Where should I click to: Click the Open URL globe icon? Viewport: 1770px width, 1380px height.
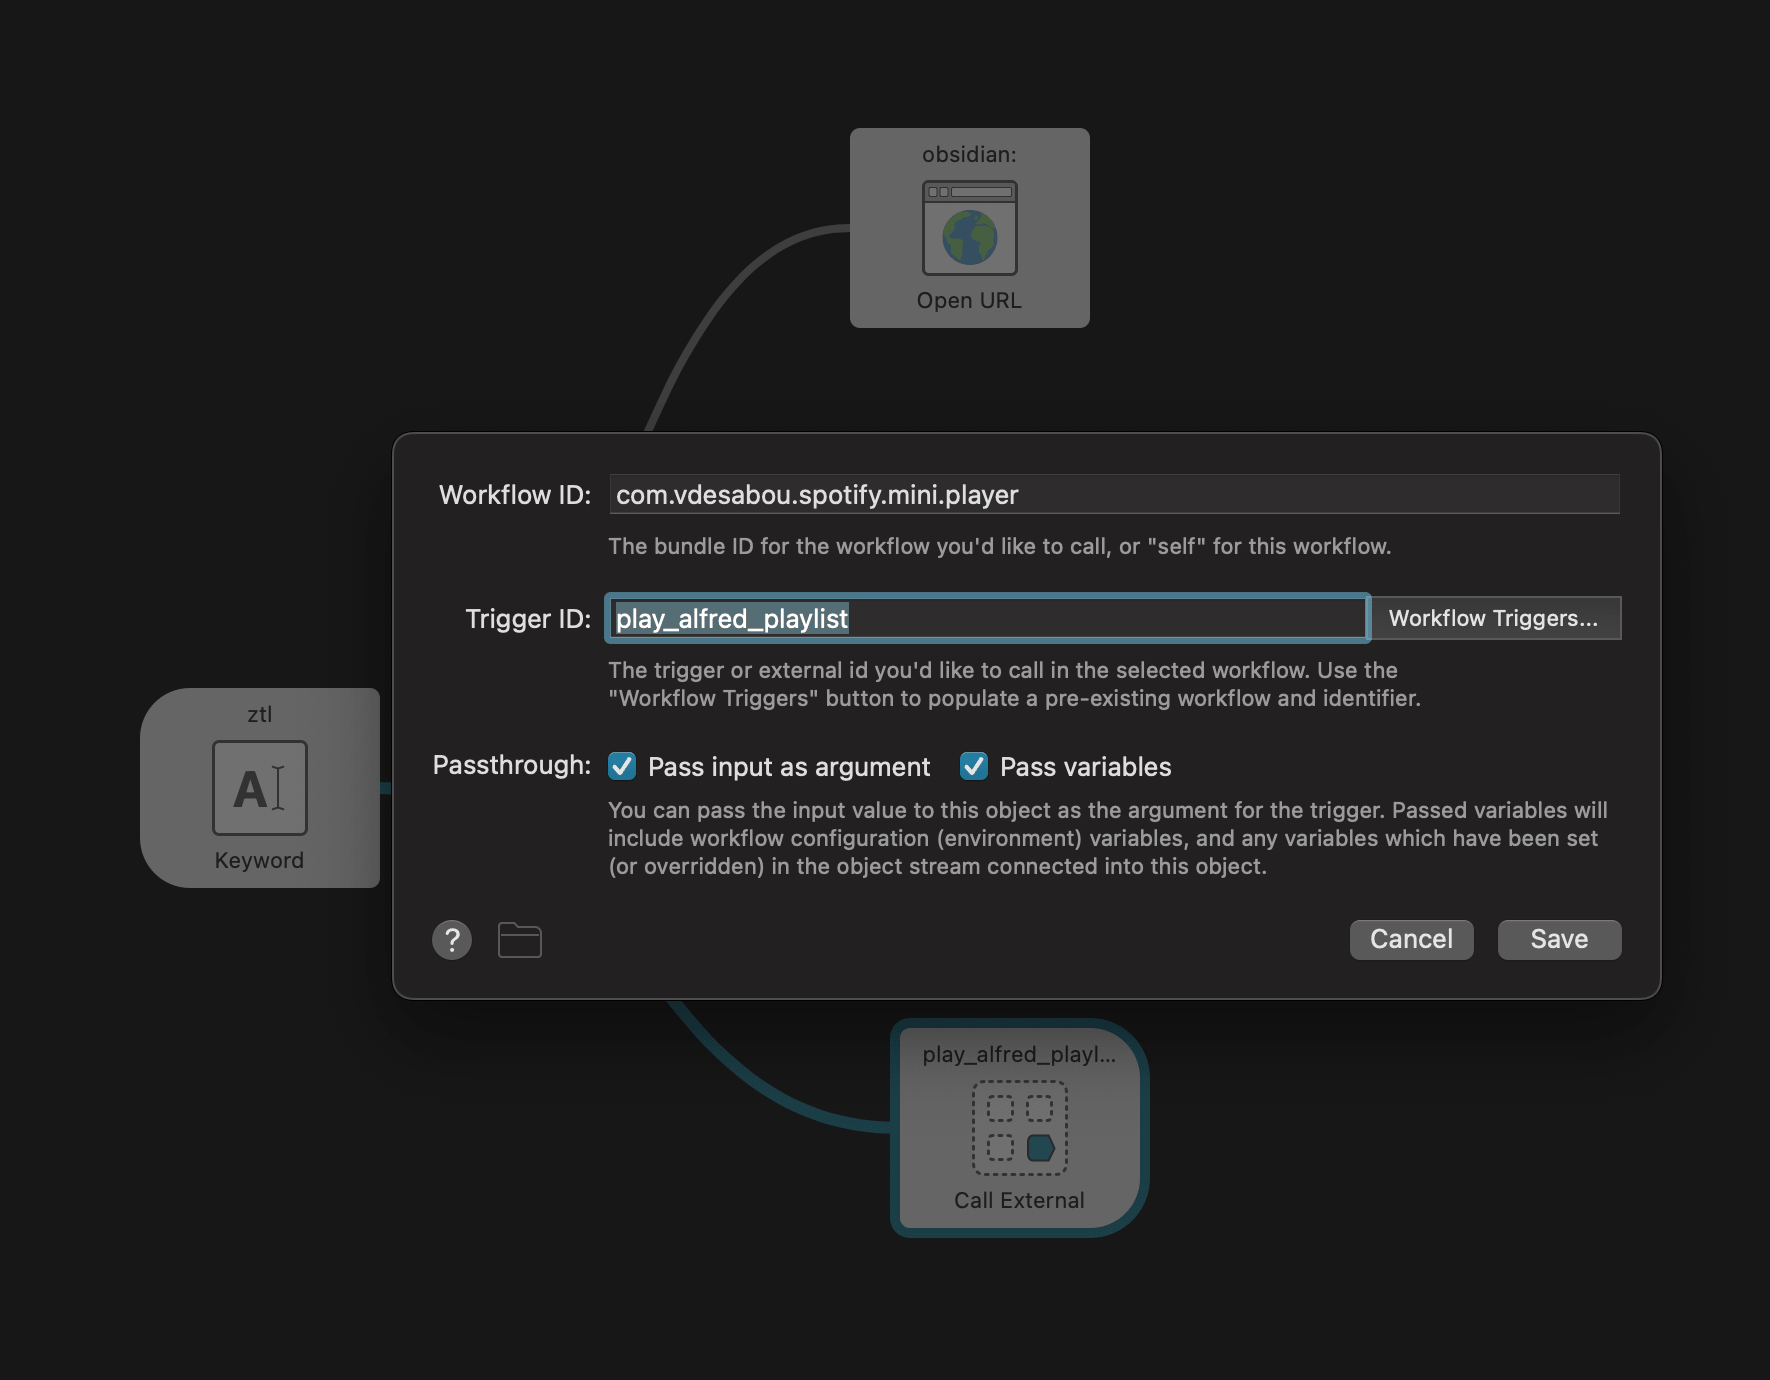point(970,228)
